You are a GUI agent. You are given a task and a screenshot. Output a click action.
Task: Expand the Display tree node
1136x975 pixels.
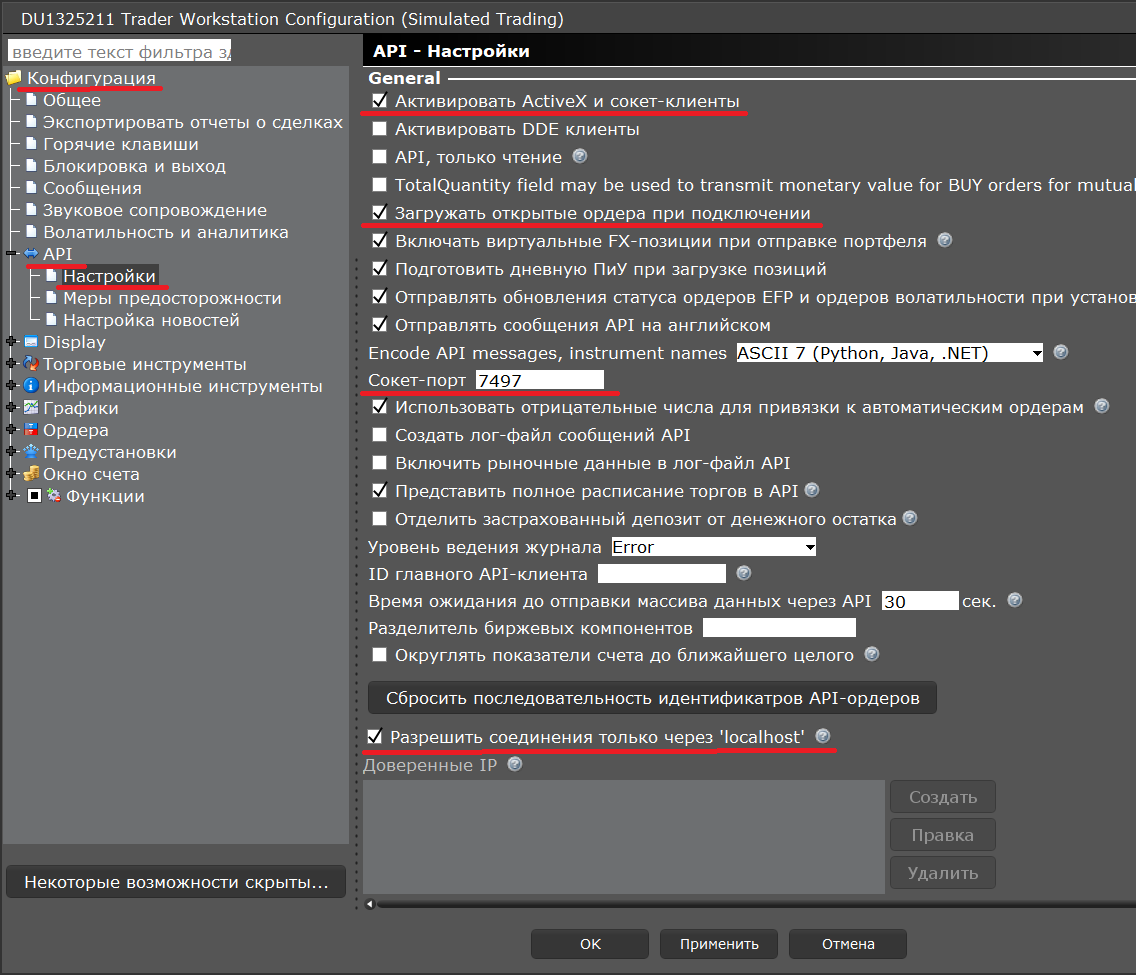click(x=11, y=341)
